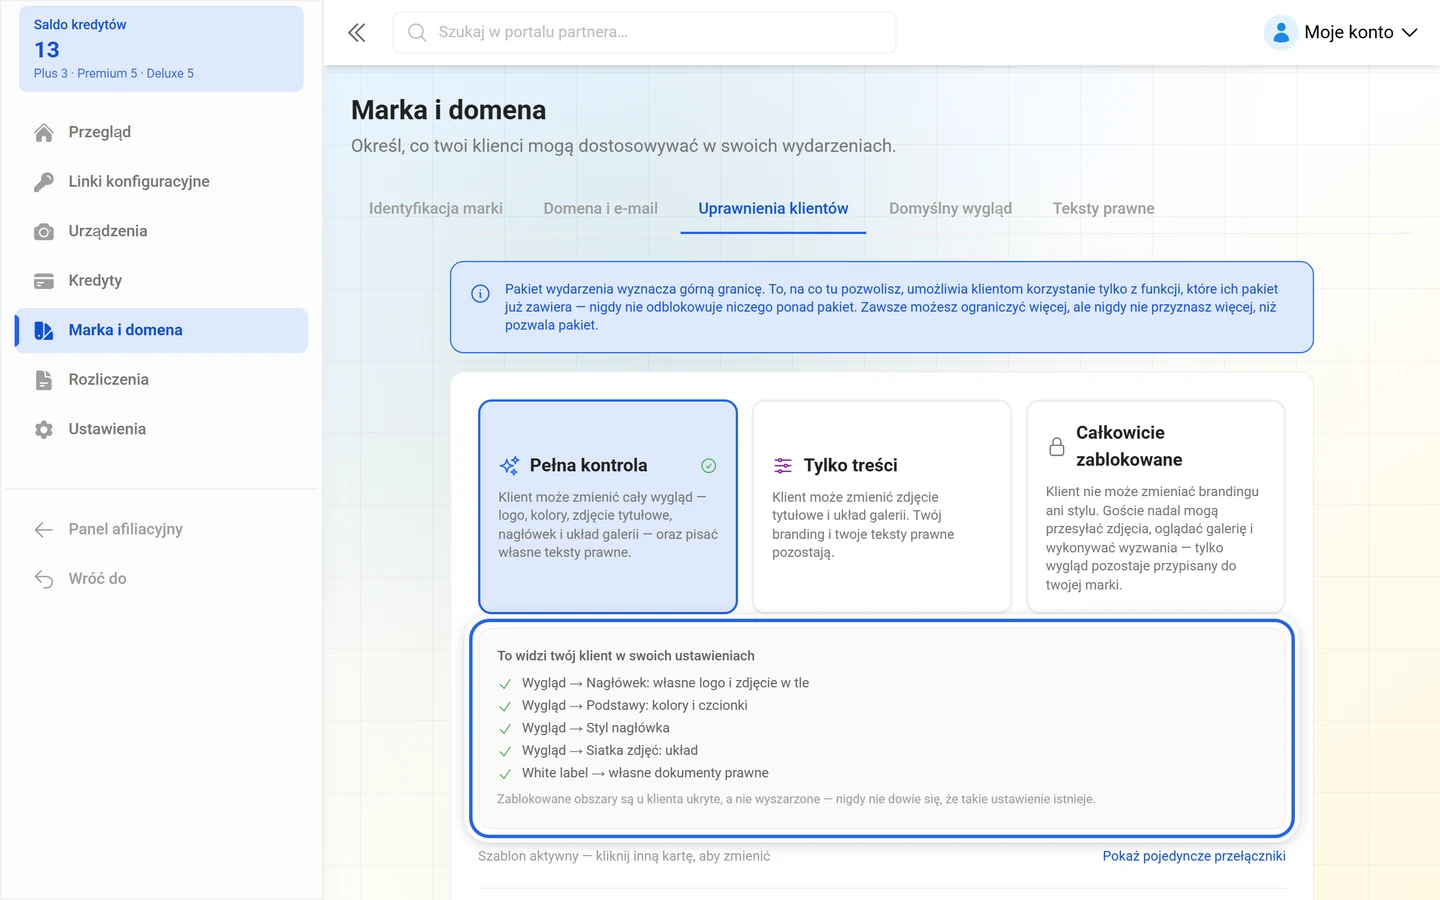The width and height of the screenshot is (1440, 900).
Task: Click the Saldo kredytów balance card
Action: 161,49
